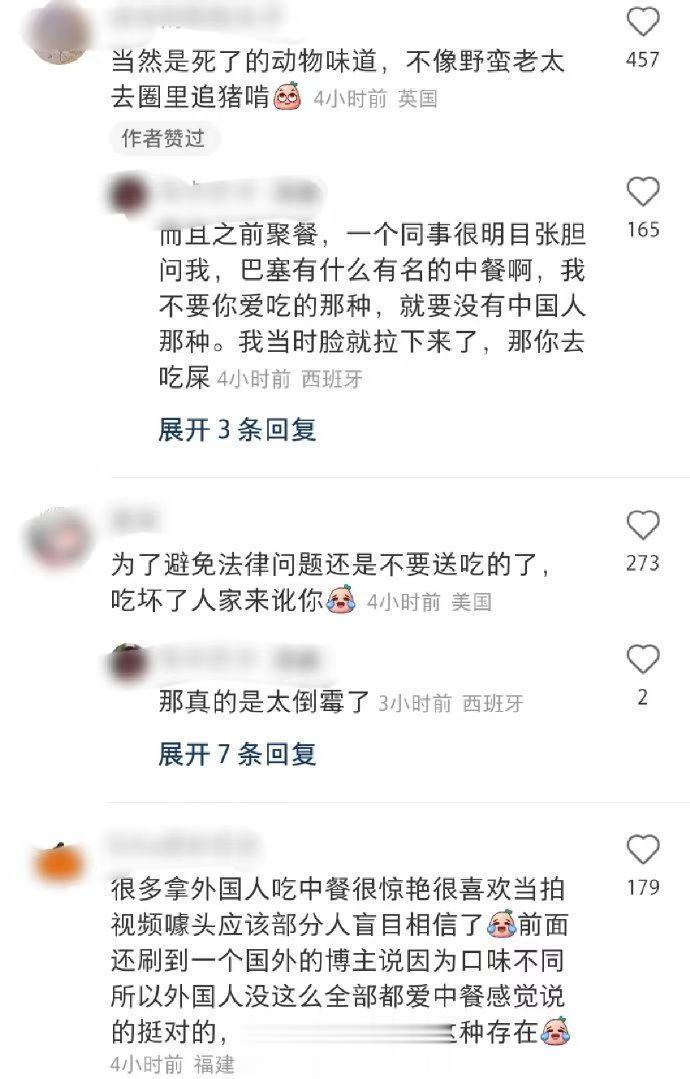Tap heart on the 2-likes reply
The height and width of the screenshot is (1079, 690).
(x=643, y=660)
